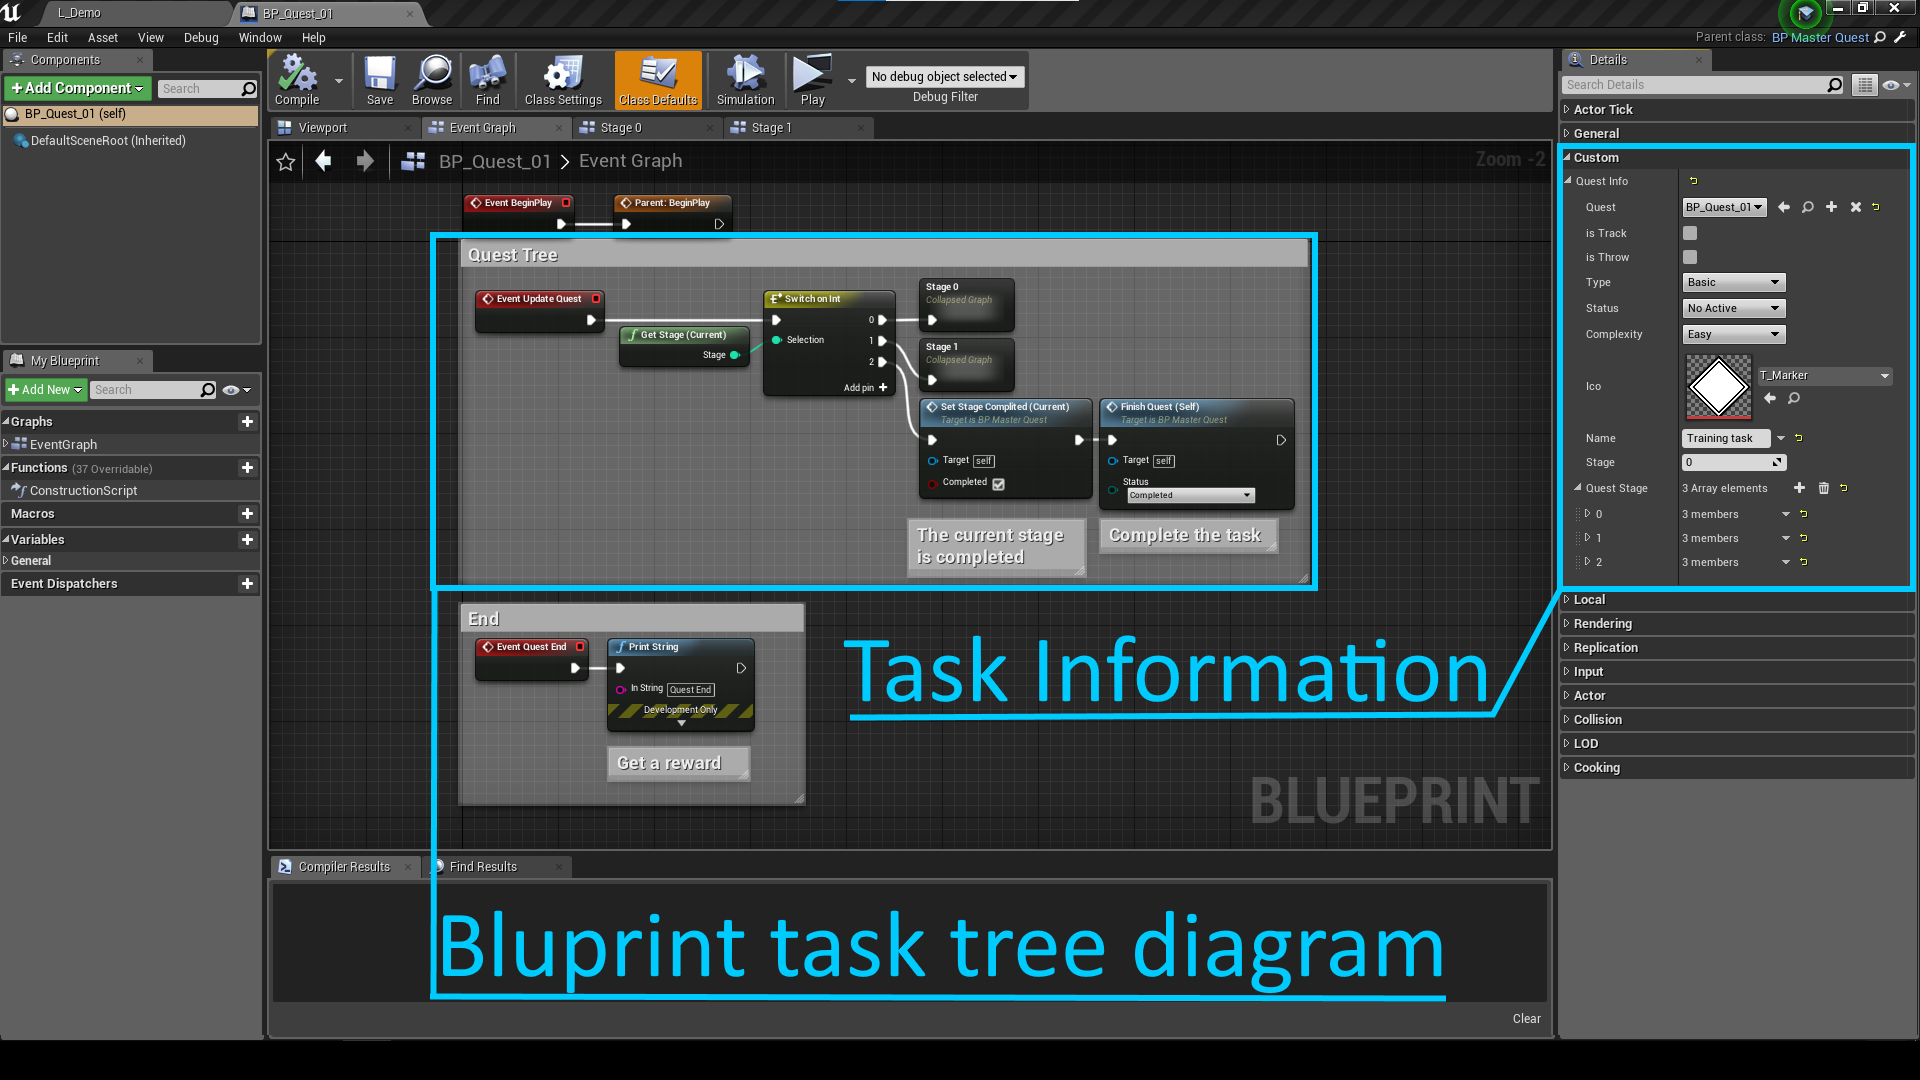1920x1080 pixels.
Task: Click Clear in compiler results
Action: (1526, 1018)
